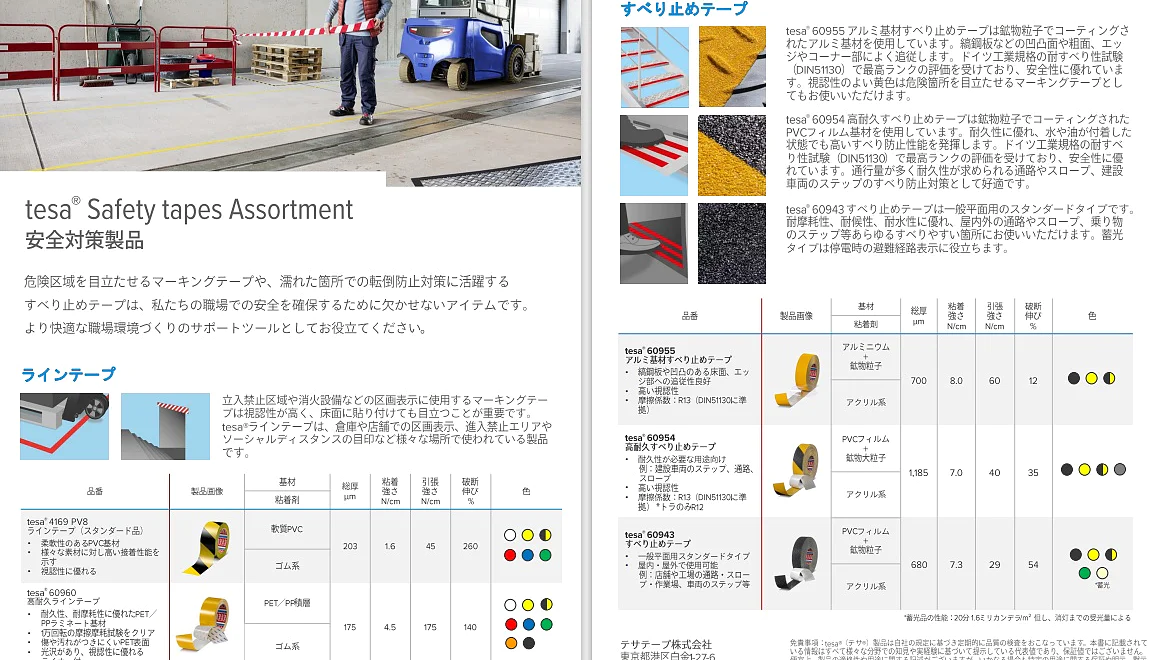Select the '軟質PVC' backing cell
Screen dimensions: 1174x660
pos(287,529)
